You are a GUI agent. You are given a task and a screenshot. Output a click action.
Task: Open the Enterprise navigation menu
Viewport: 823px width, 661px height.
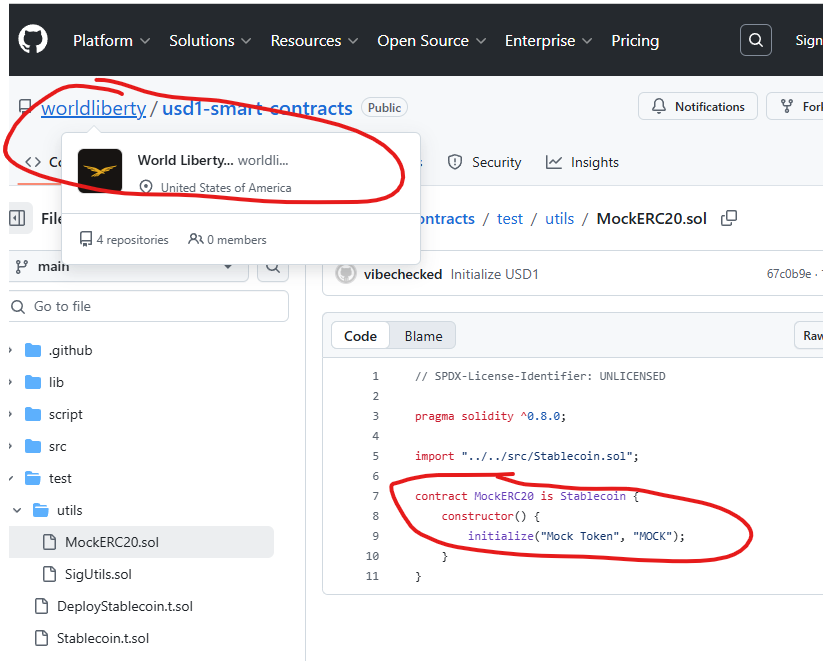tap(548, 40)
